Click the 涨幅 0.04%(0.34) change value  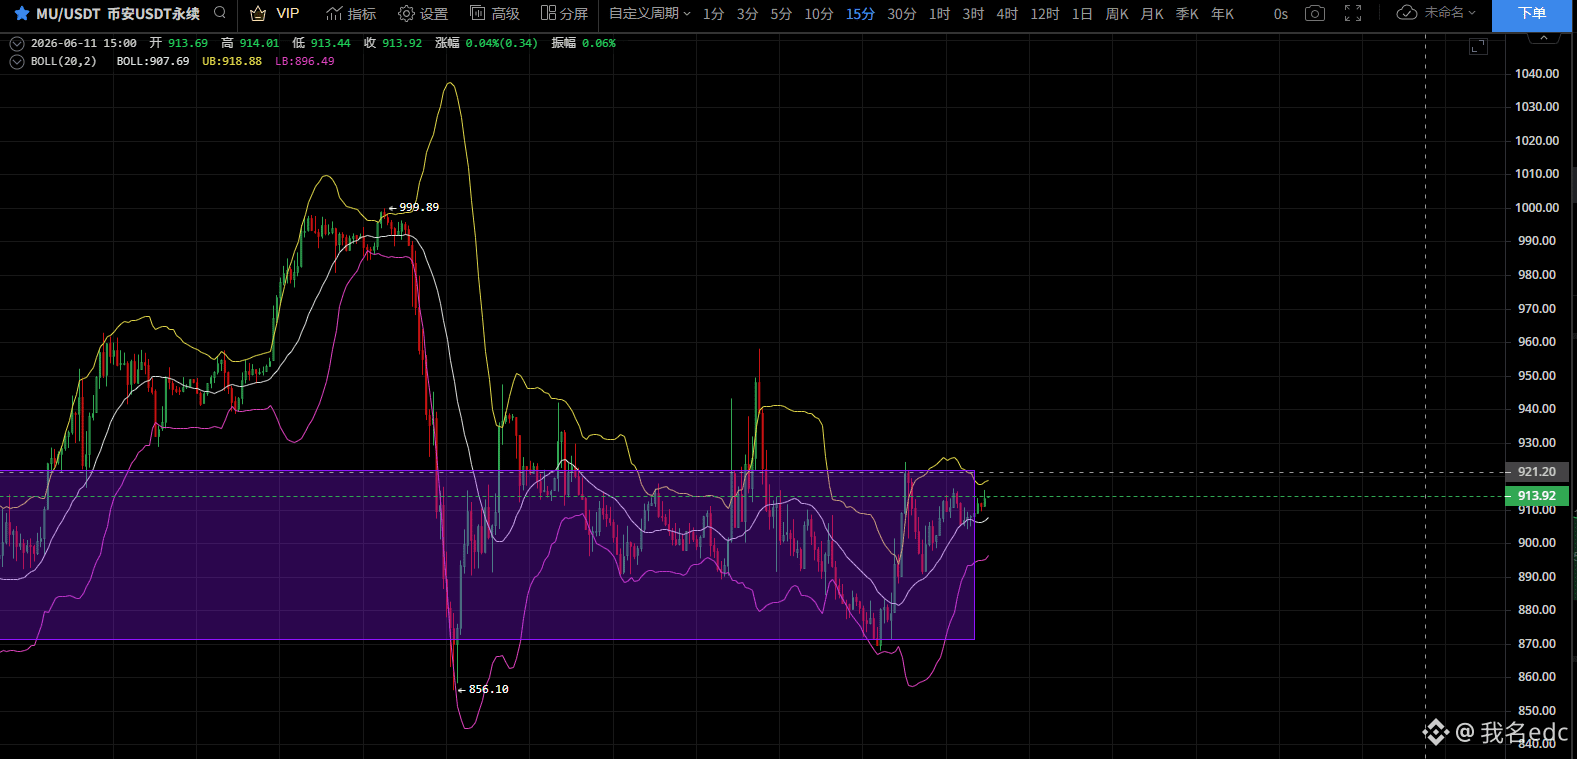click(x=486, y=43)
